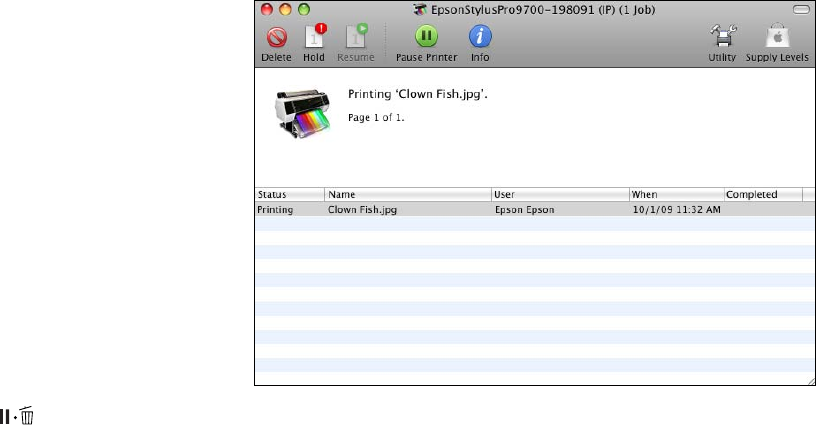The image size is (816, 426).
Task: Click the trash can icon below window
Action: pos(27,416)
